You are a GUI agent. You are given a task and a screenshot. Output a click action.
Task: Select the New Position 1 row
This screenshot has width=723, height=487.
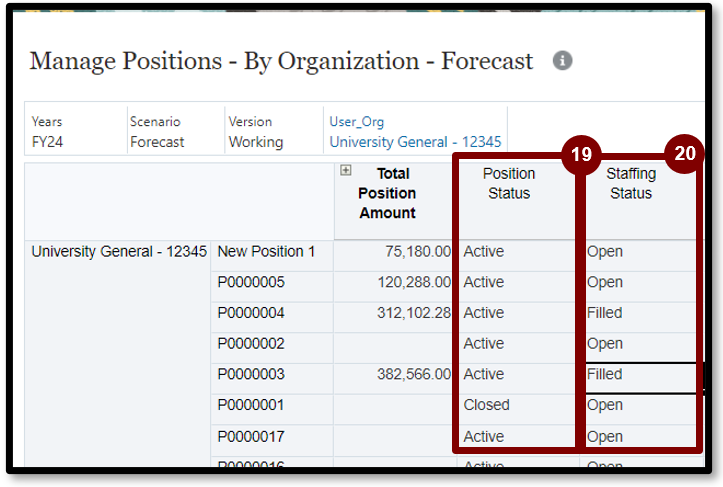tap(266, 252)
